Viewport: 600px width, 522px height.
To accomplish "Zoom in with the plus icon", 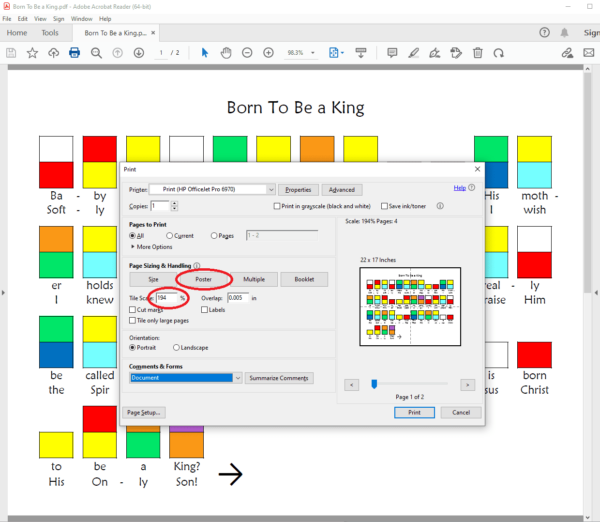I will pyautogui.click(x=269, y=53).
